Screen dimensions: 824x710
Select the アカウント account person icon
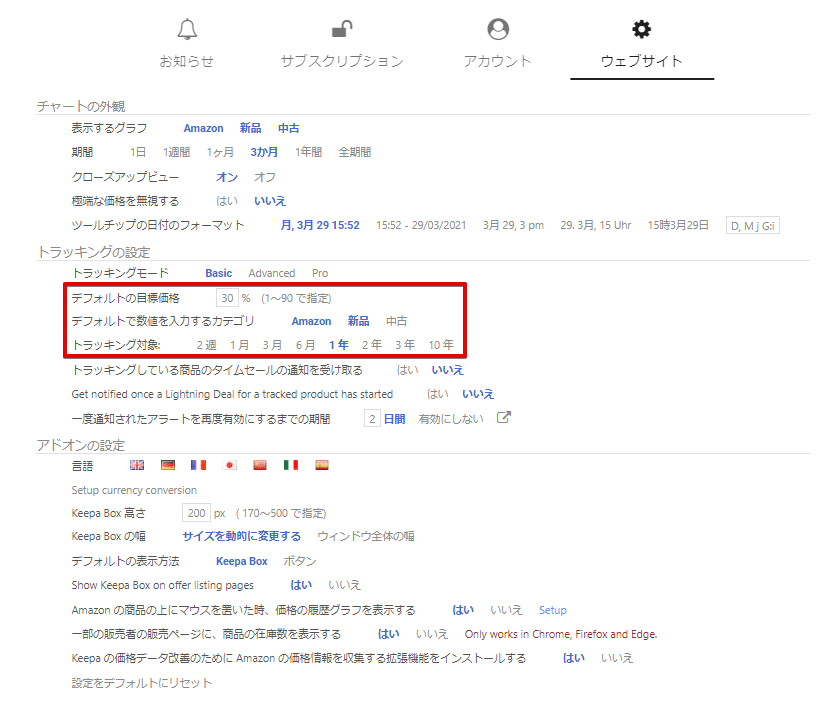click(497, 29)
